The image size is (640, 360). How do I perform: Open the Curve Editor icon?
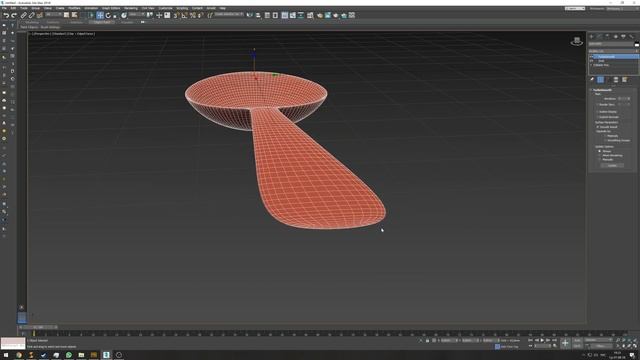pos(293,15)
